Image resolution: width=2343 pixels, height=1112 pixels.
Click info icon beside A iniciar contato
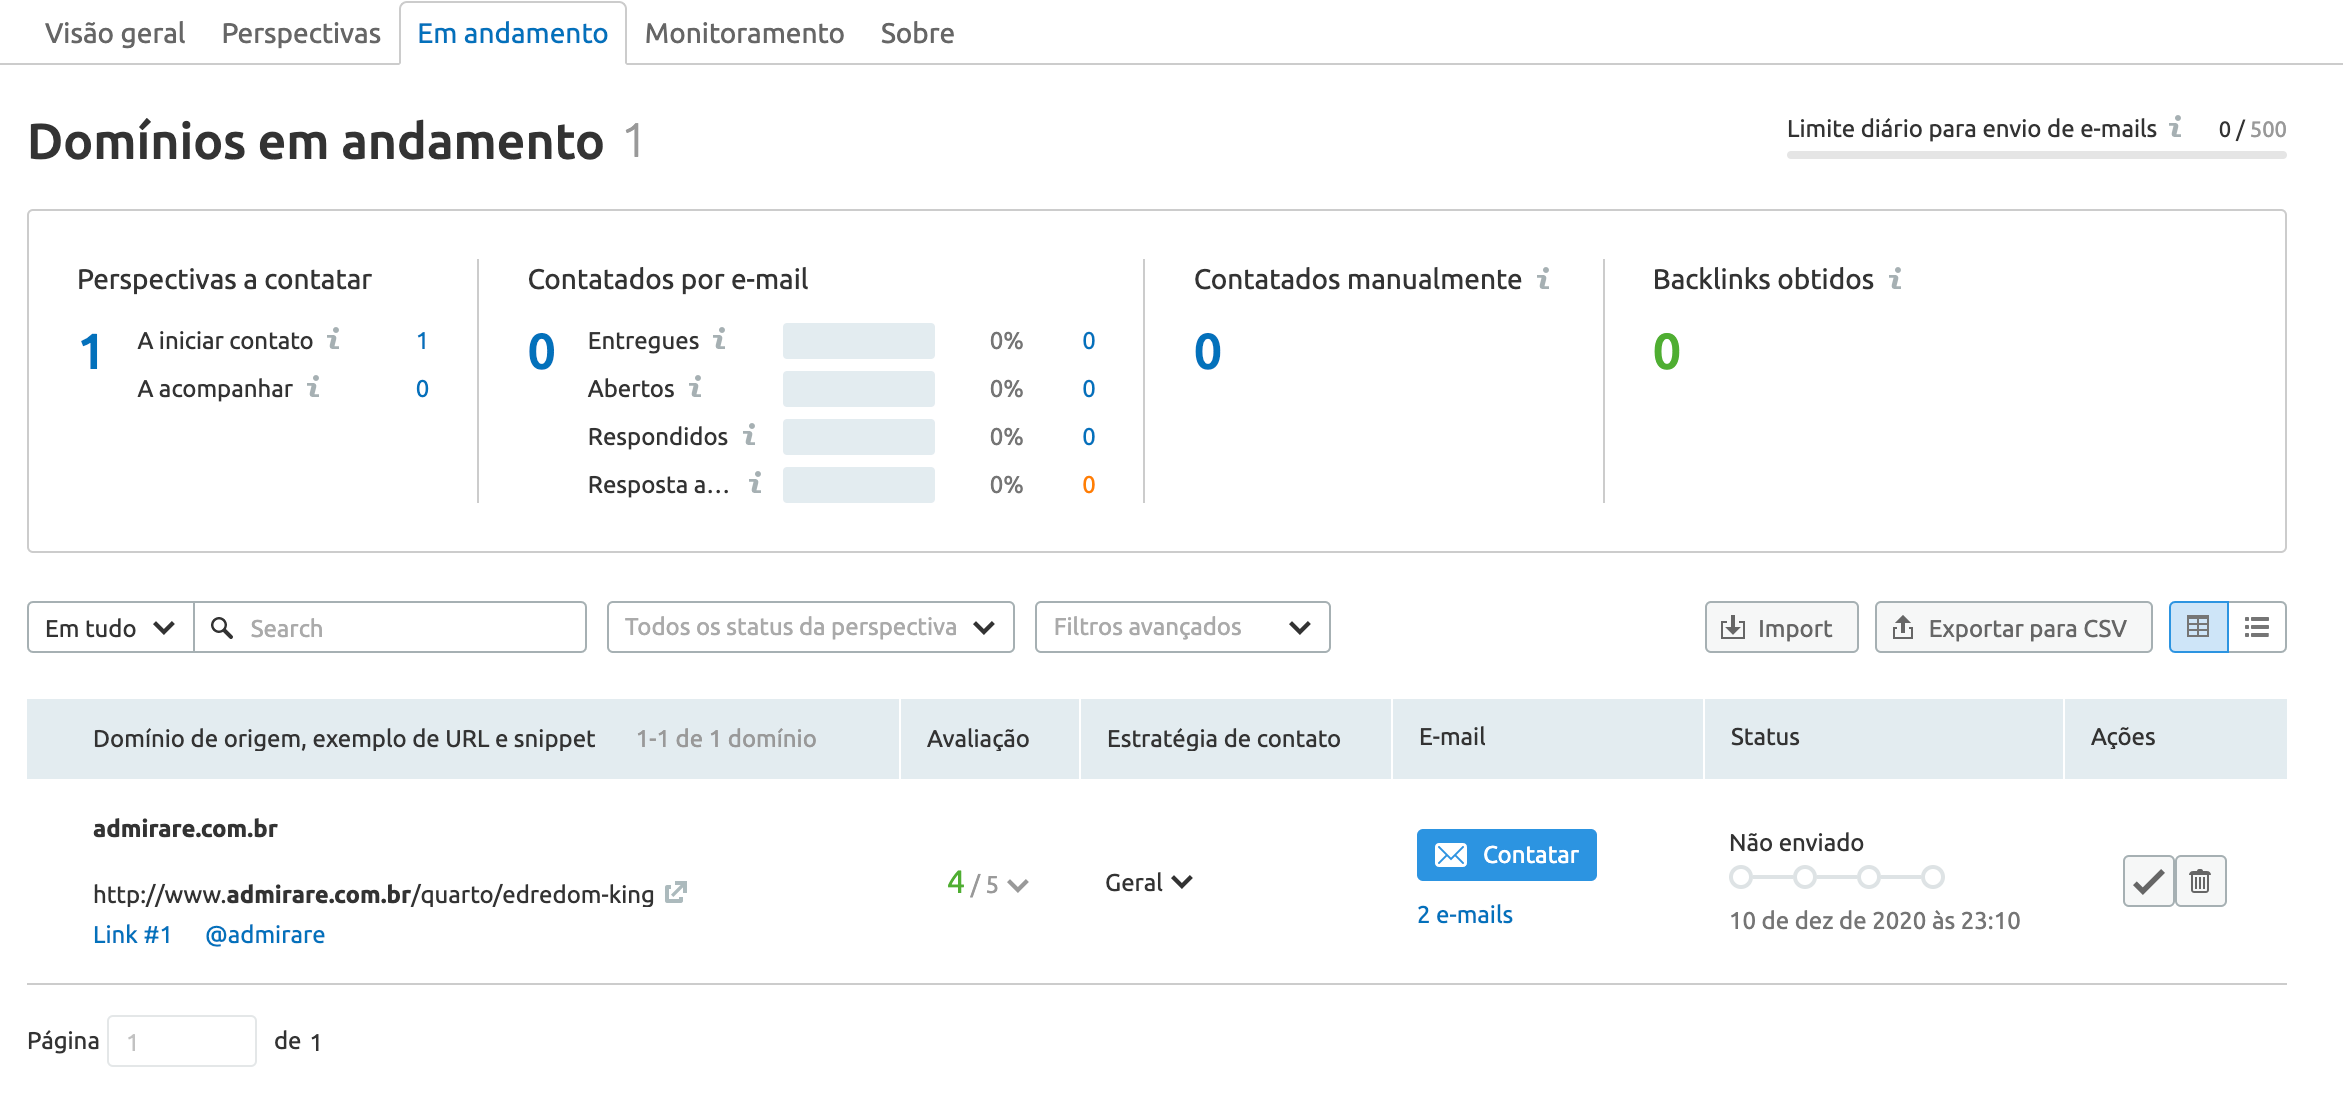pos(334,339)
